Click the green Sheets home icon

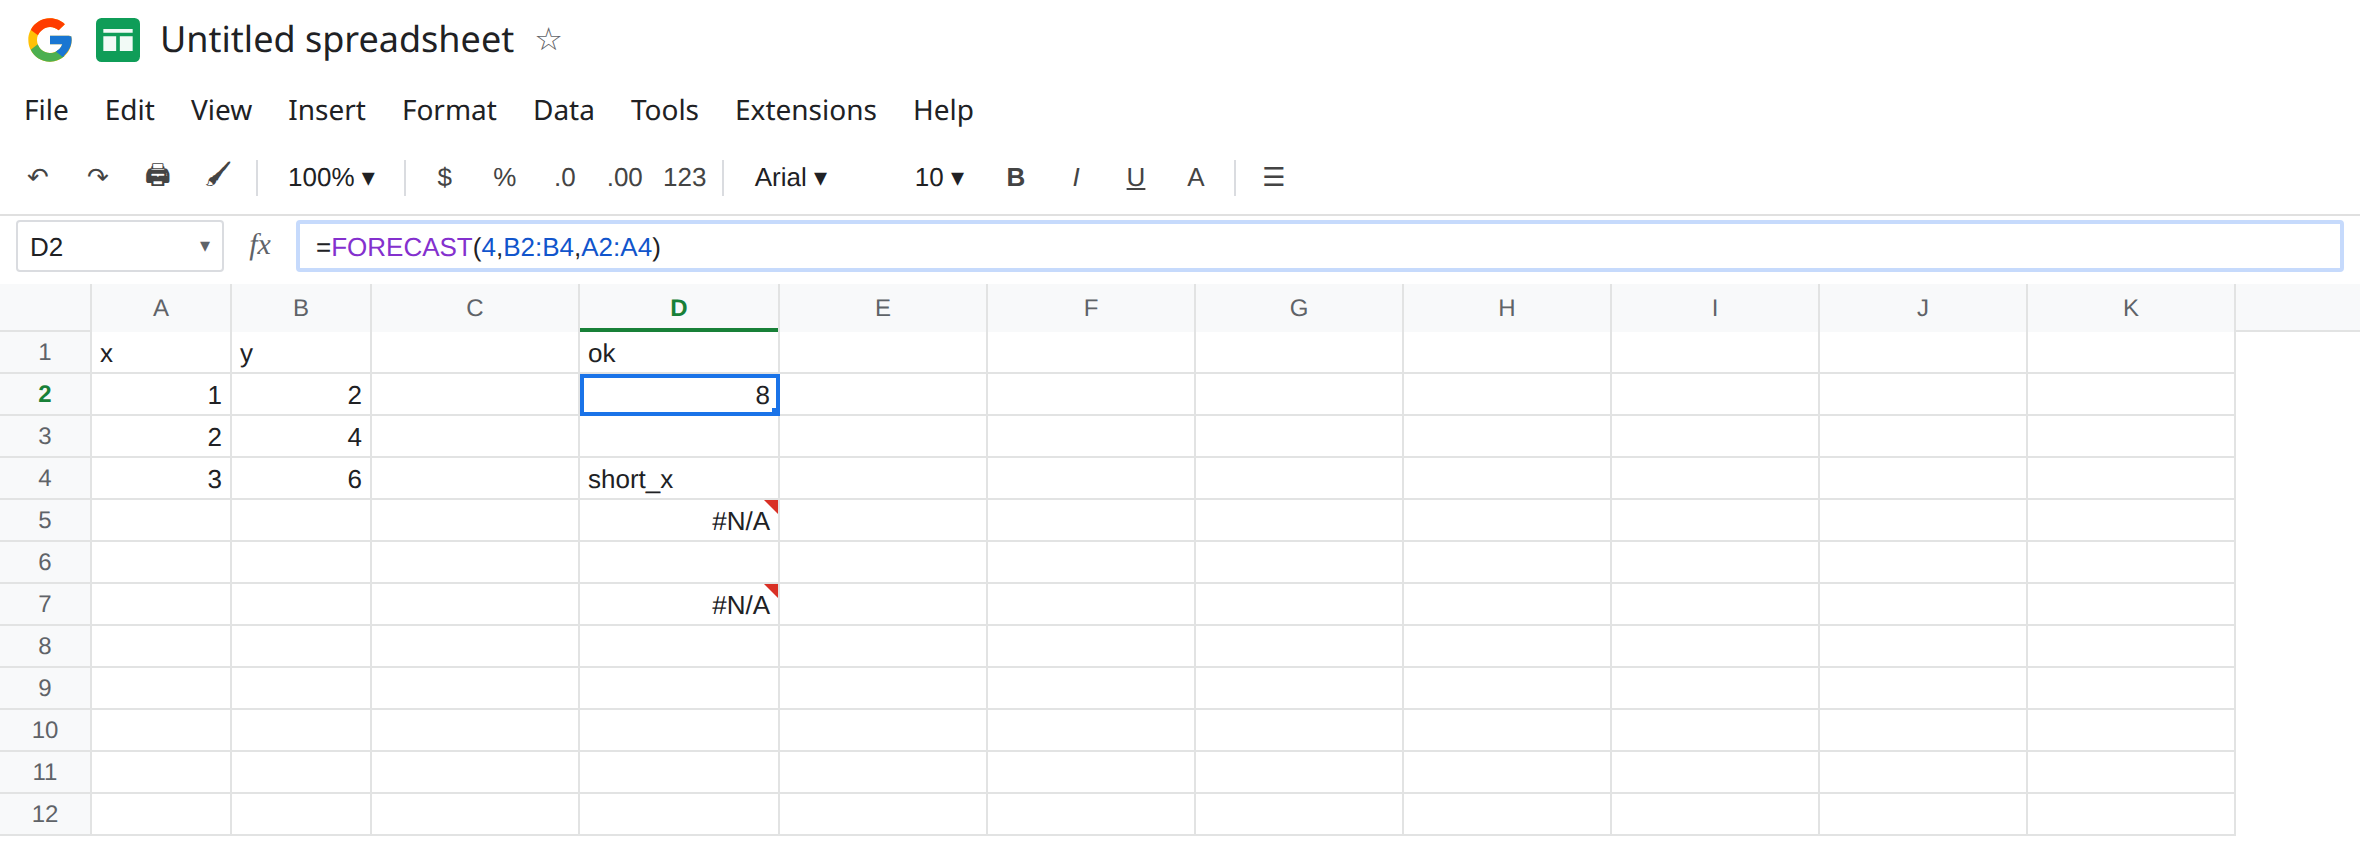[x=118, y=40]
